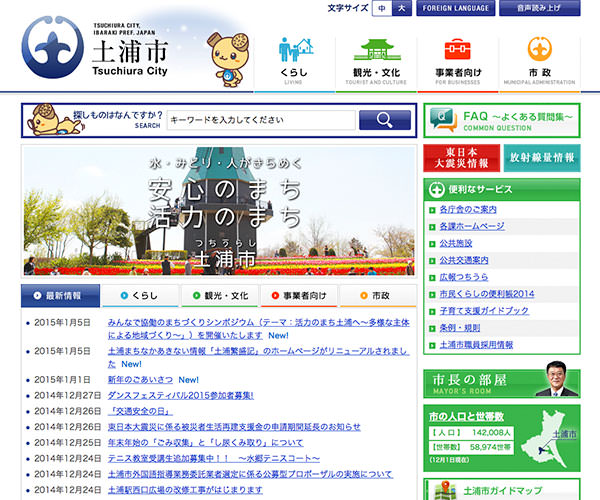The height and width of the screenshot is (500, 600).
Task: Open 市政 Municipal Administration icon
Action: [x=540, y=62]
